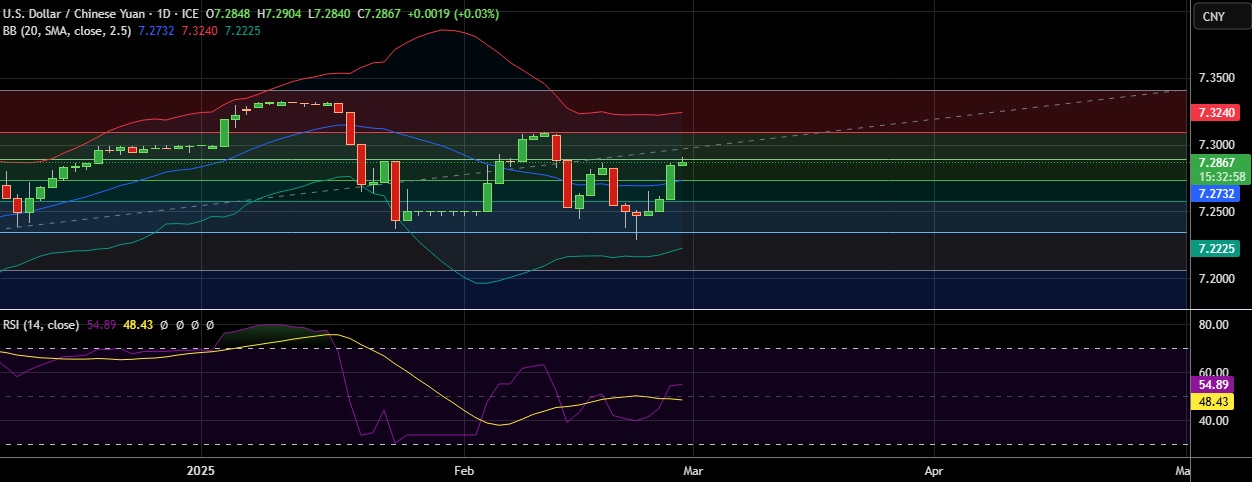Click the +0.0019 (+0.03%) change text
This screenshot has width=1252, height=482.
pyautogui.click(x=455, y=14)
